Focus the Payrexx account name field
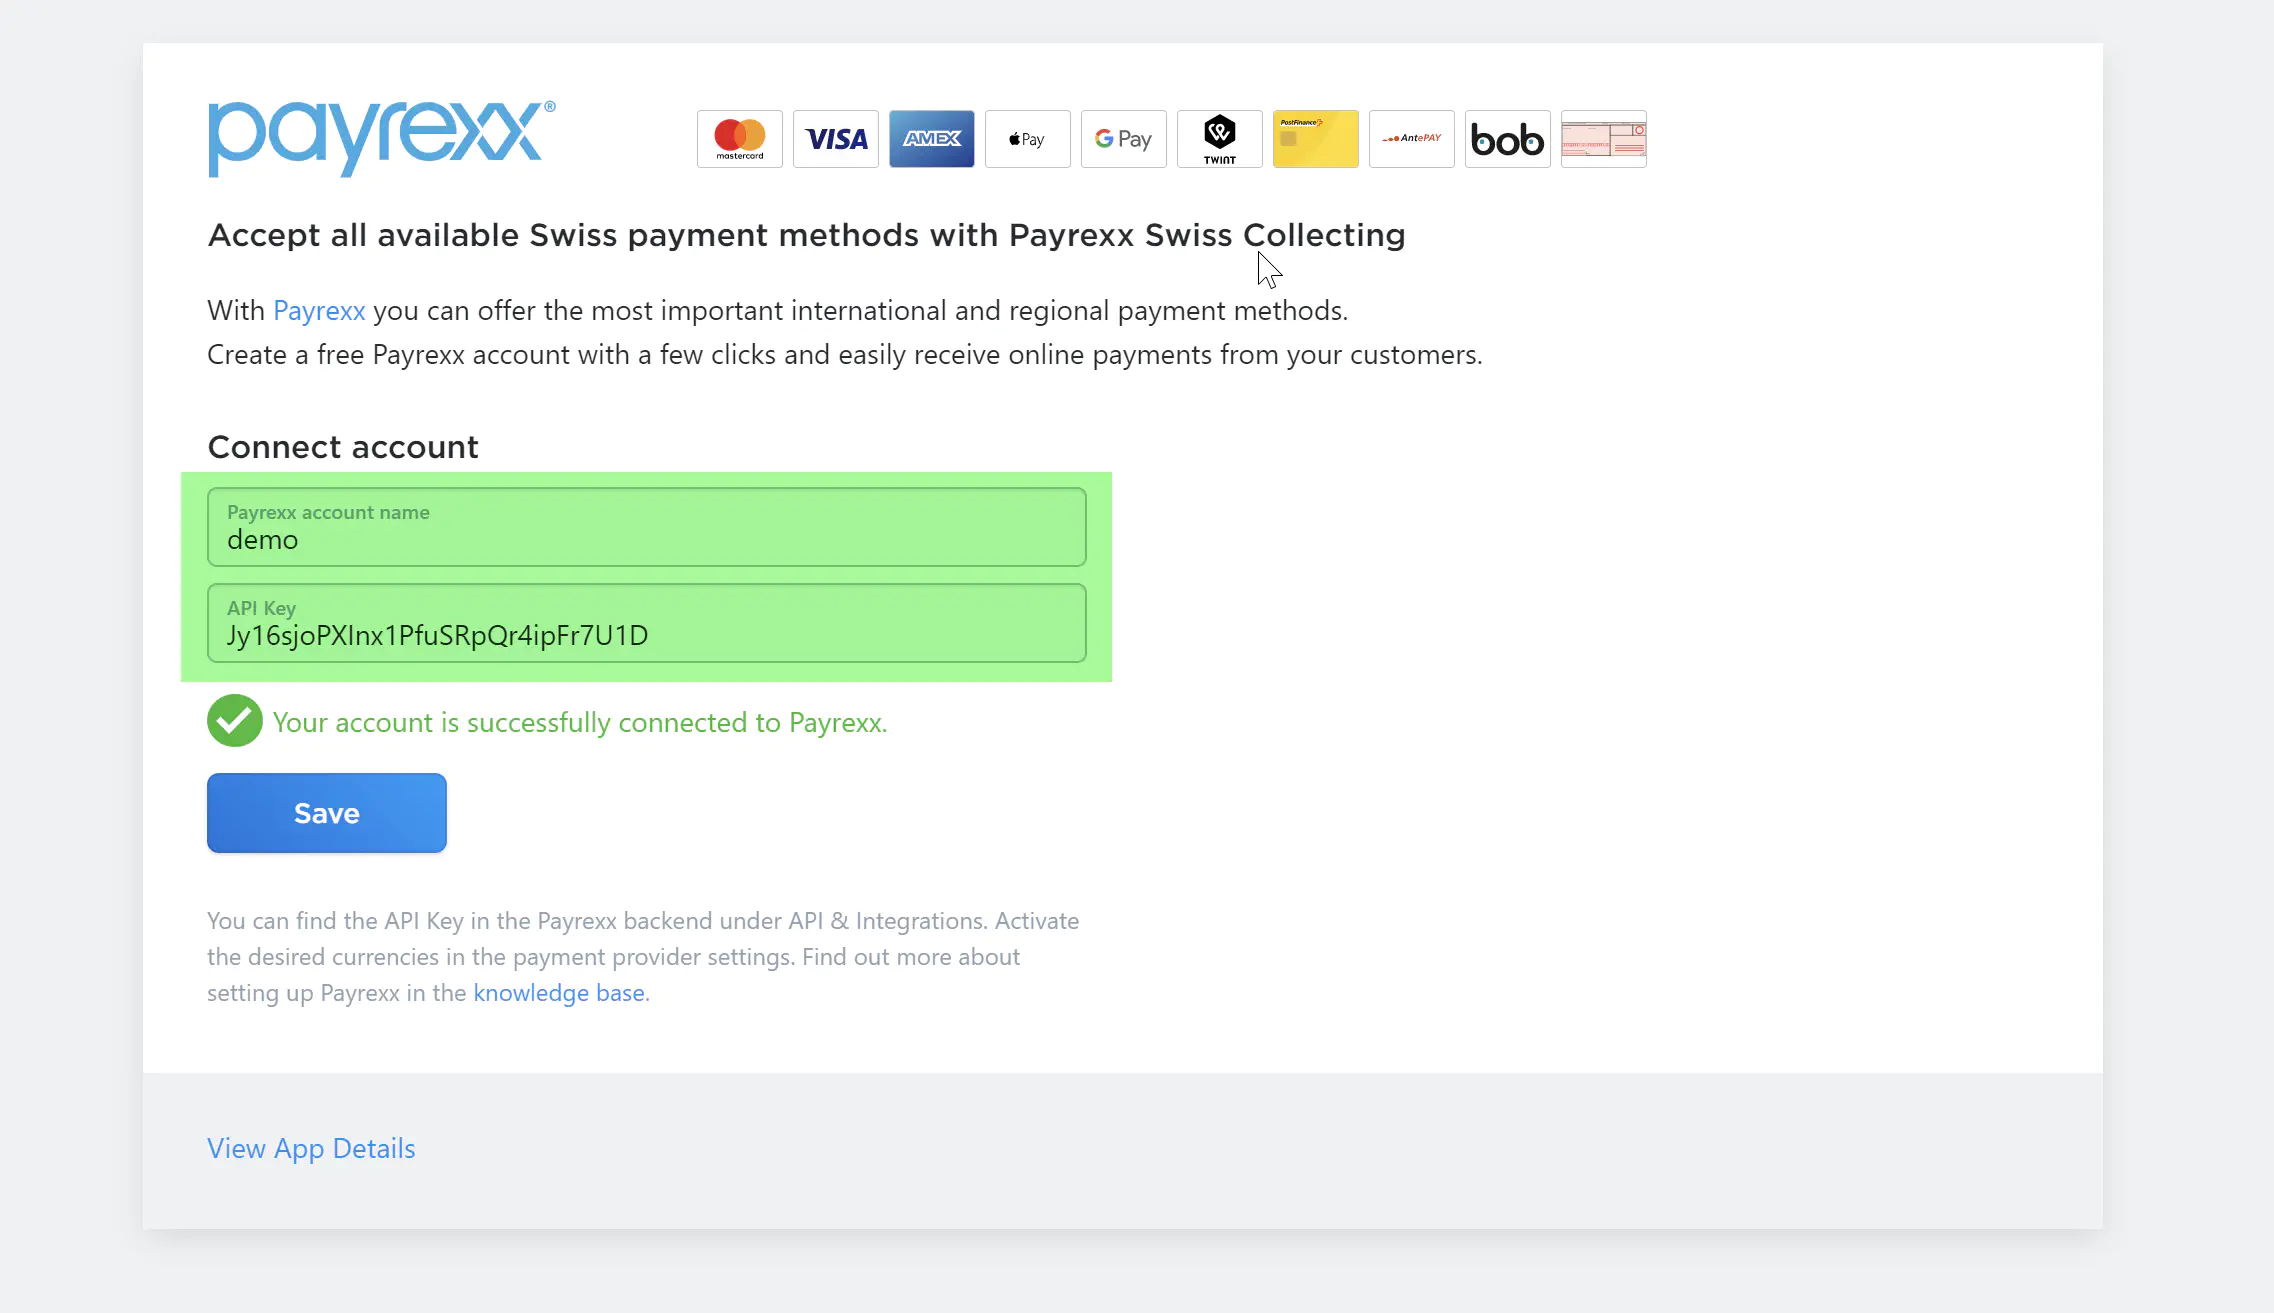This screenshot has width=2274, height=1313. coord(646,528)
